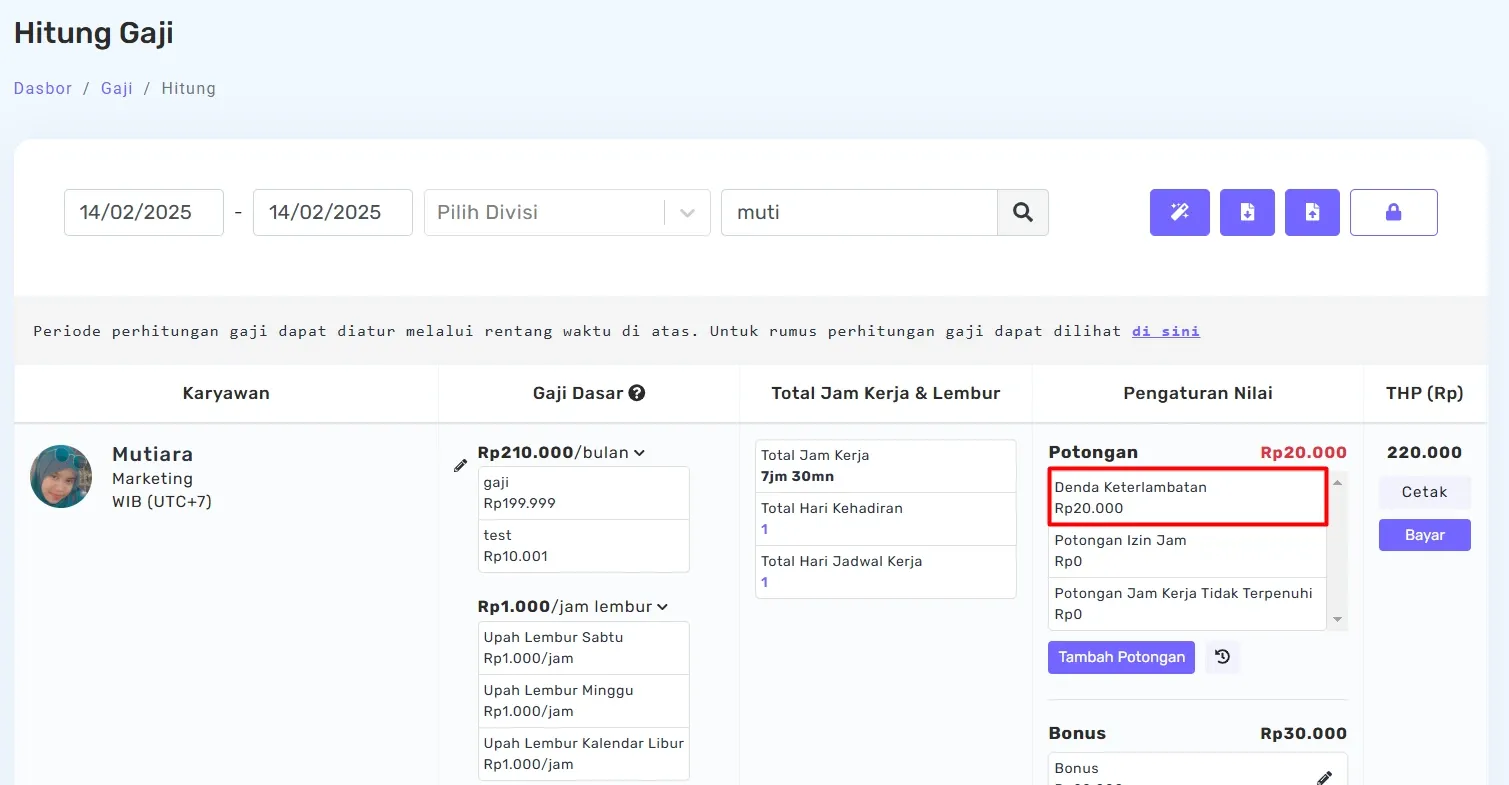The image size is (1509, 785).
Task: Click the pencil edit icon beside Gaji Dasar amount
Action: (460, 465)
